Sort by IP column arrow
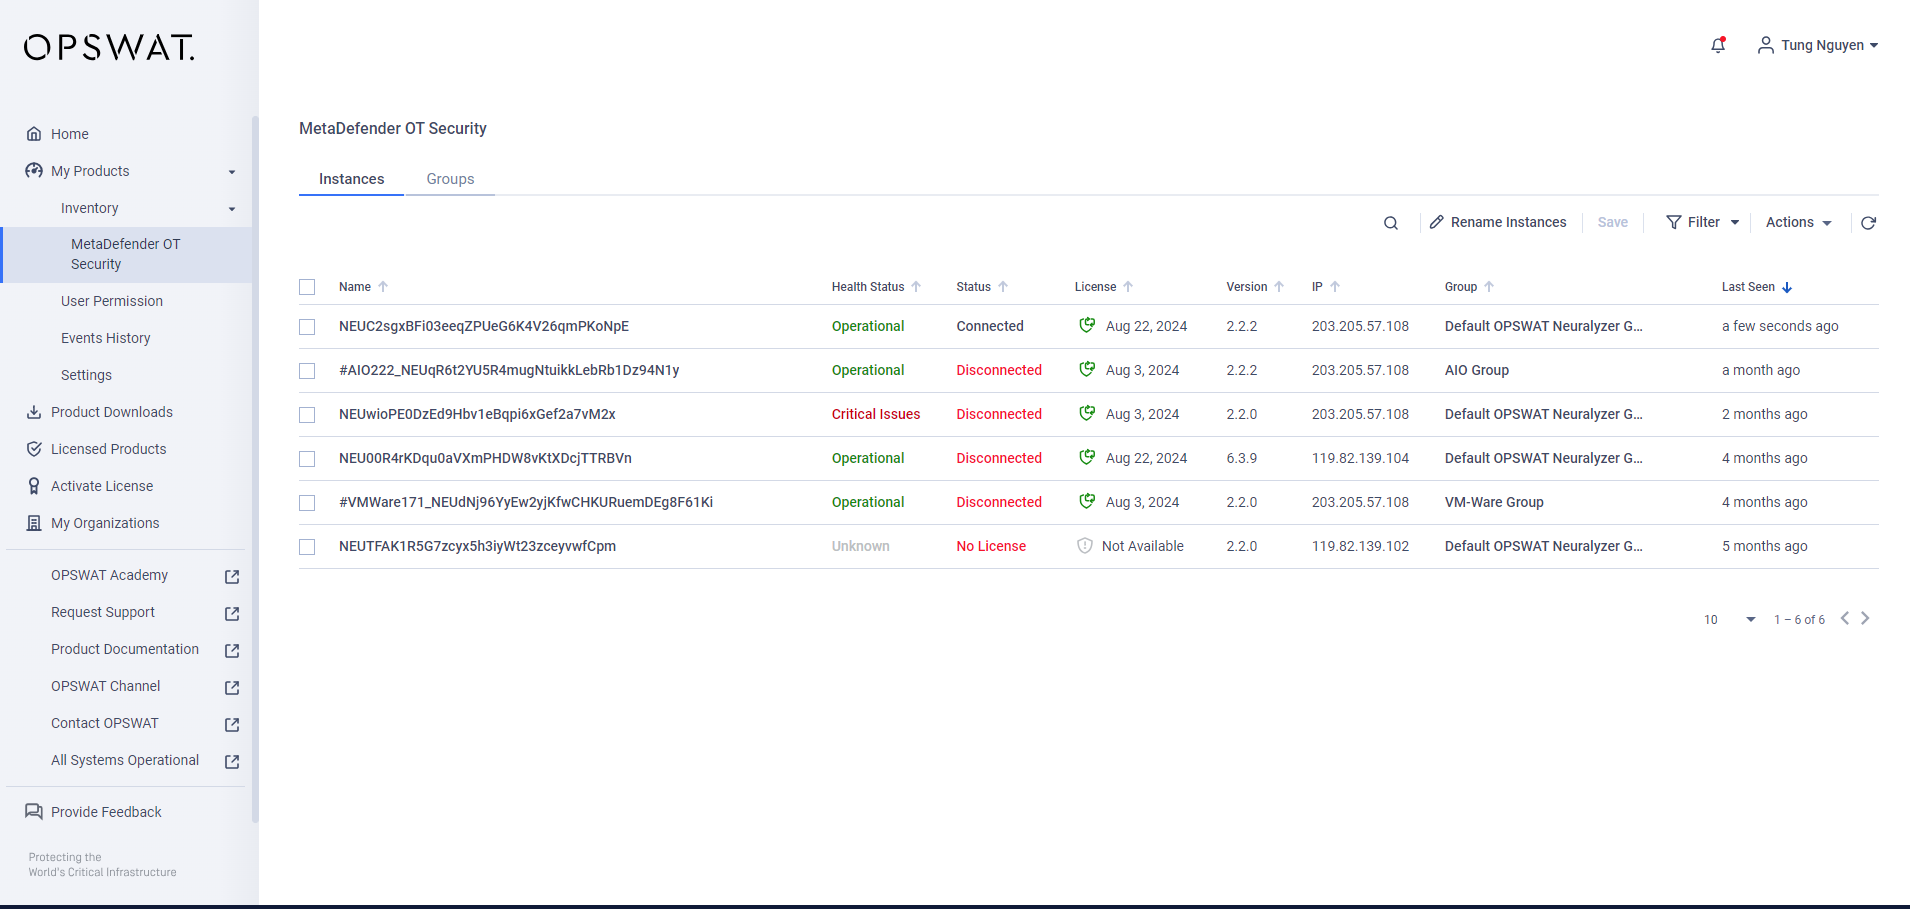 [1335, 287]
